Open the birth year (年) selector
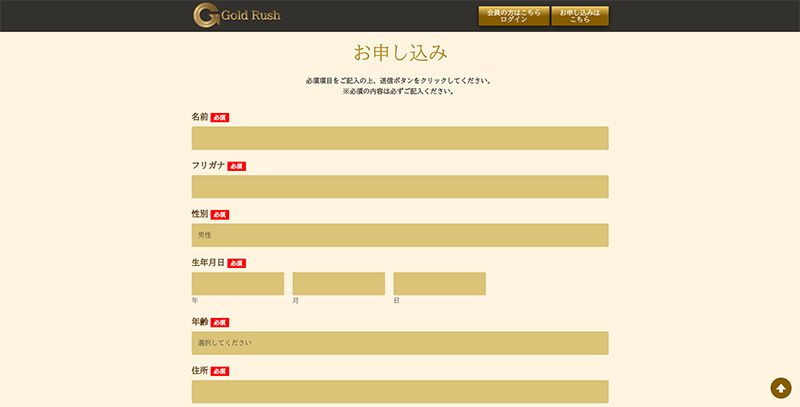 [238, 284]
